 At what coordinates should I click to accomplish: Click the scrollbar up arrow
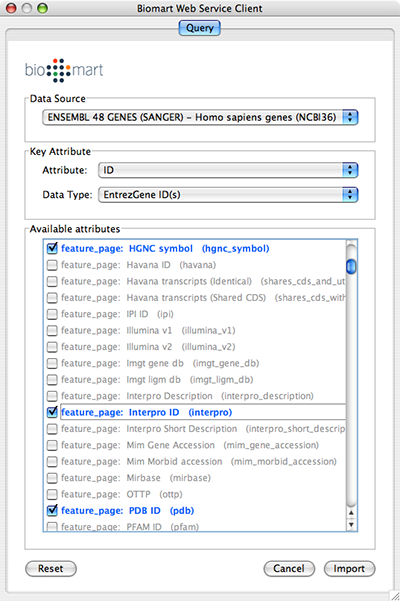tap(351, 513)
